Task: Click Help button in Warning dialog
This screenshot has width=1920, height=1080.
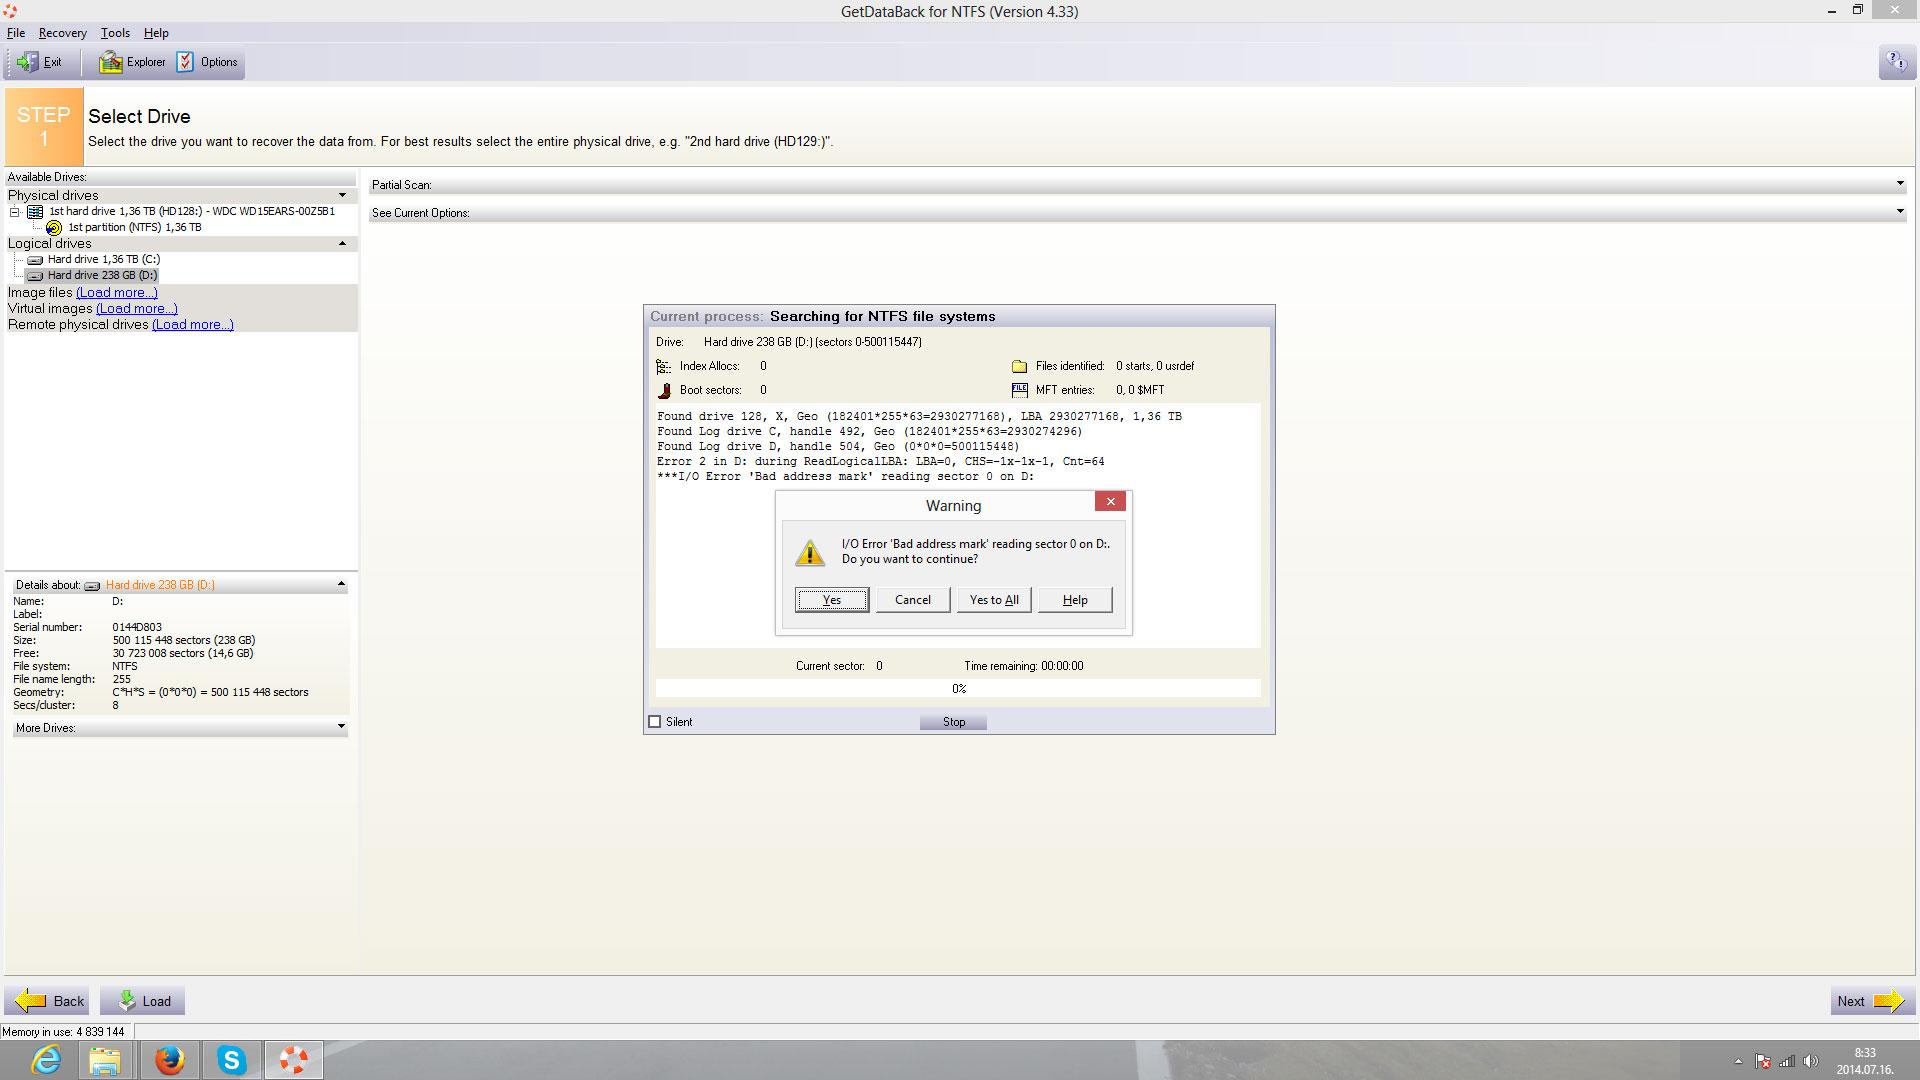Action: click(1075, 600)
